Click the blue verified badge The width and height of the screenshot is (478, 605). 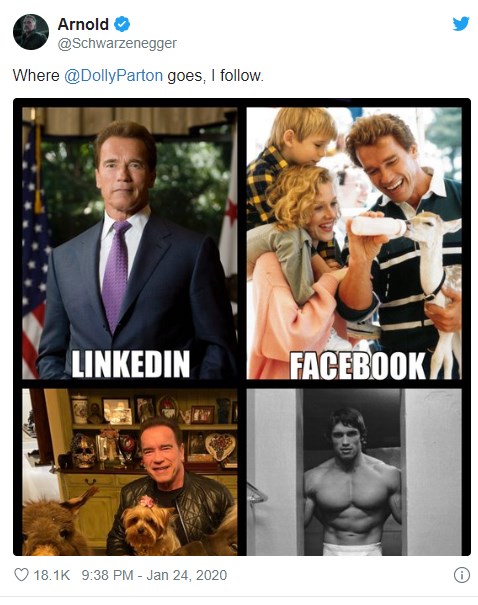pos(122,24)
